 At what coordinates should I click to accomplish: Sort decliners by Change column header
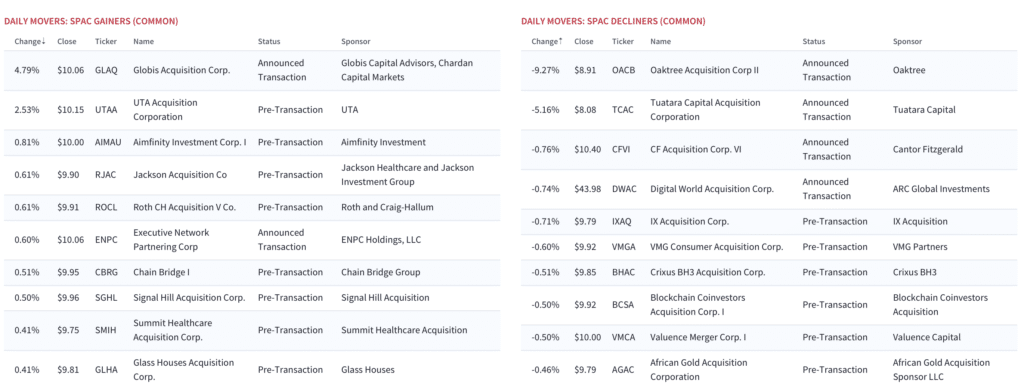click(x=547, y=41)
